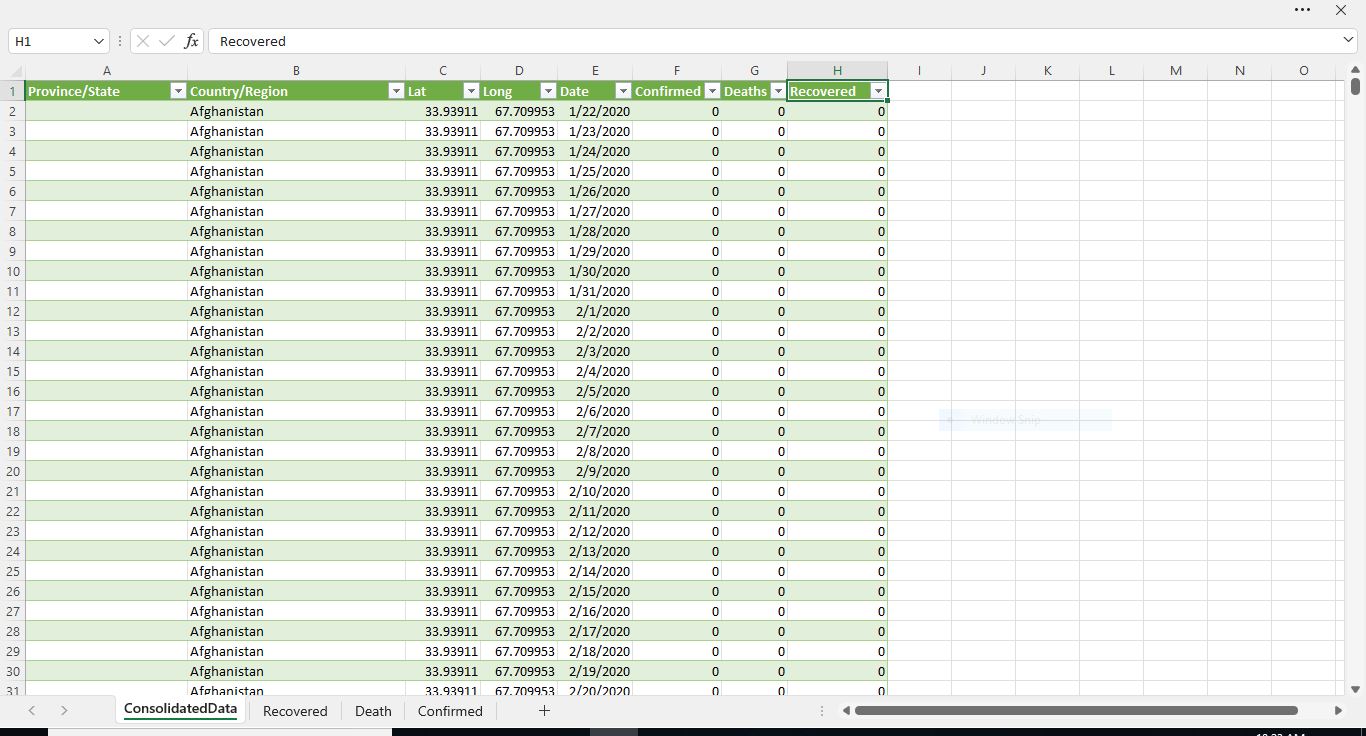
Task: Go to the next sheet with the right arrow
Action: pyautogui.click(x=64, y=710)
